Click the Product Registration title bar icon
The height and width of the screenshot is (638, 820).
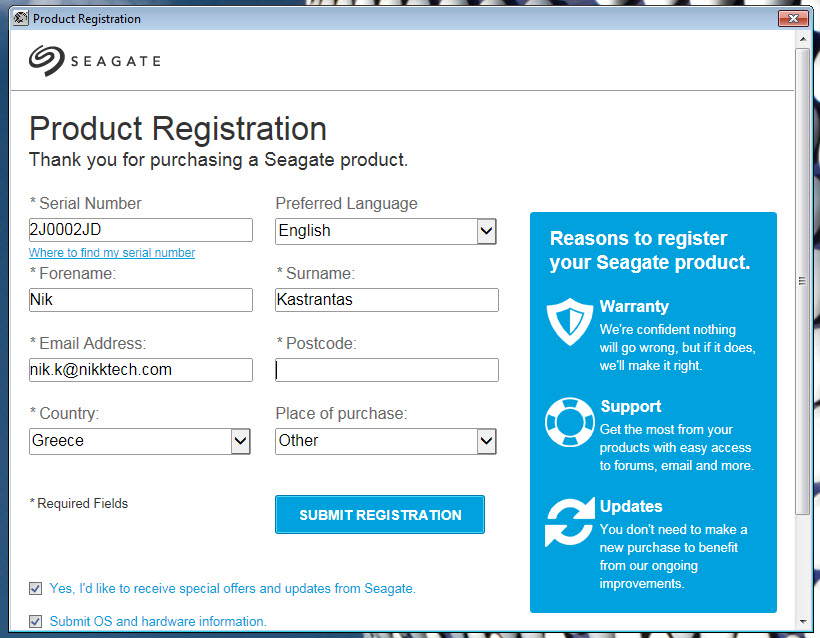pyautogui.click(x=20, y=18)
